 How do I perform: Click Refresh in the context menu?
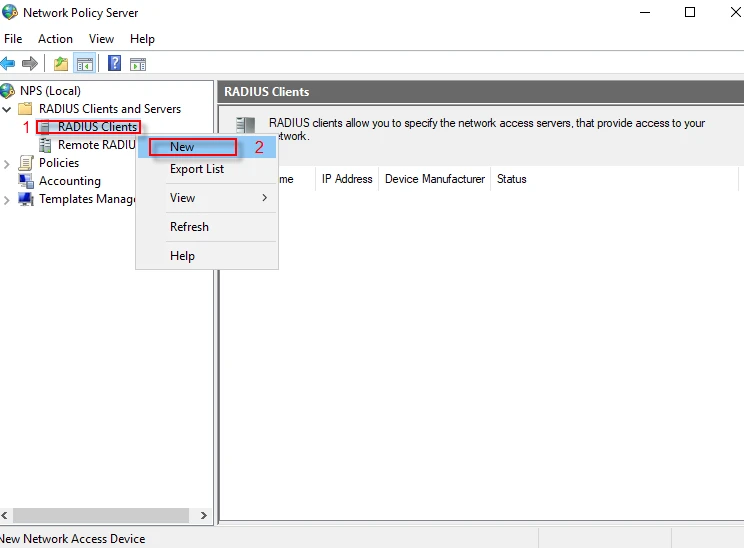point(189,227)
